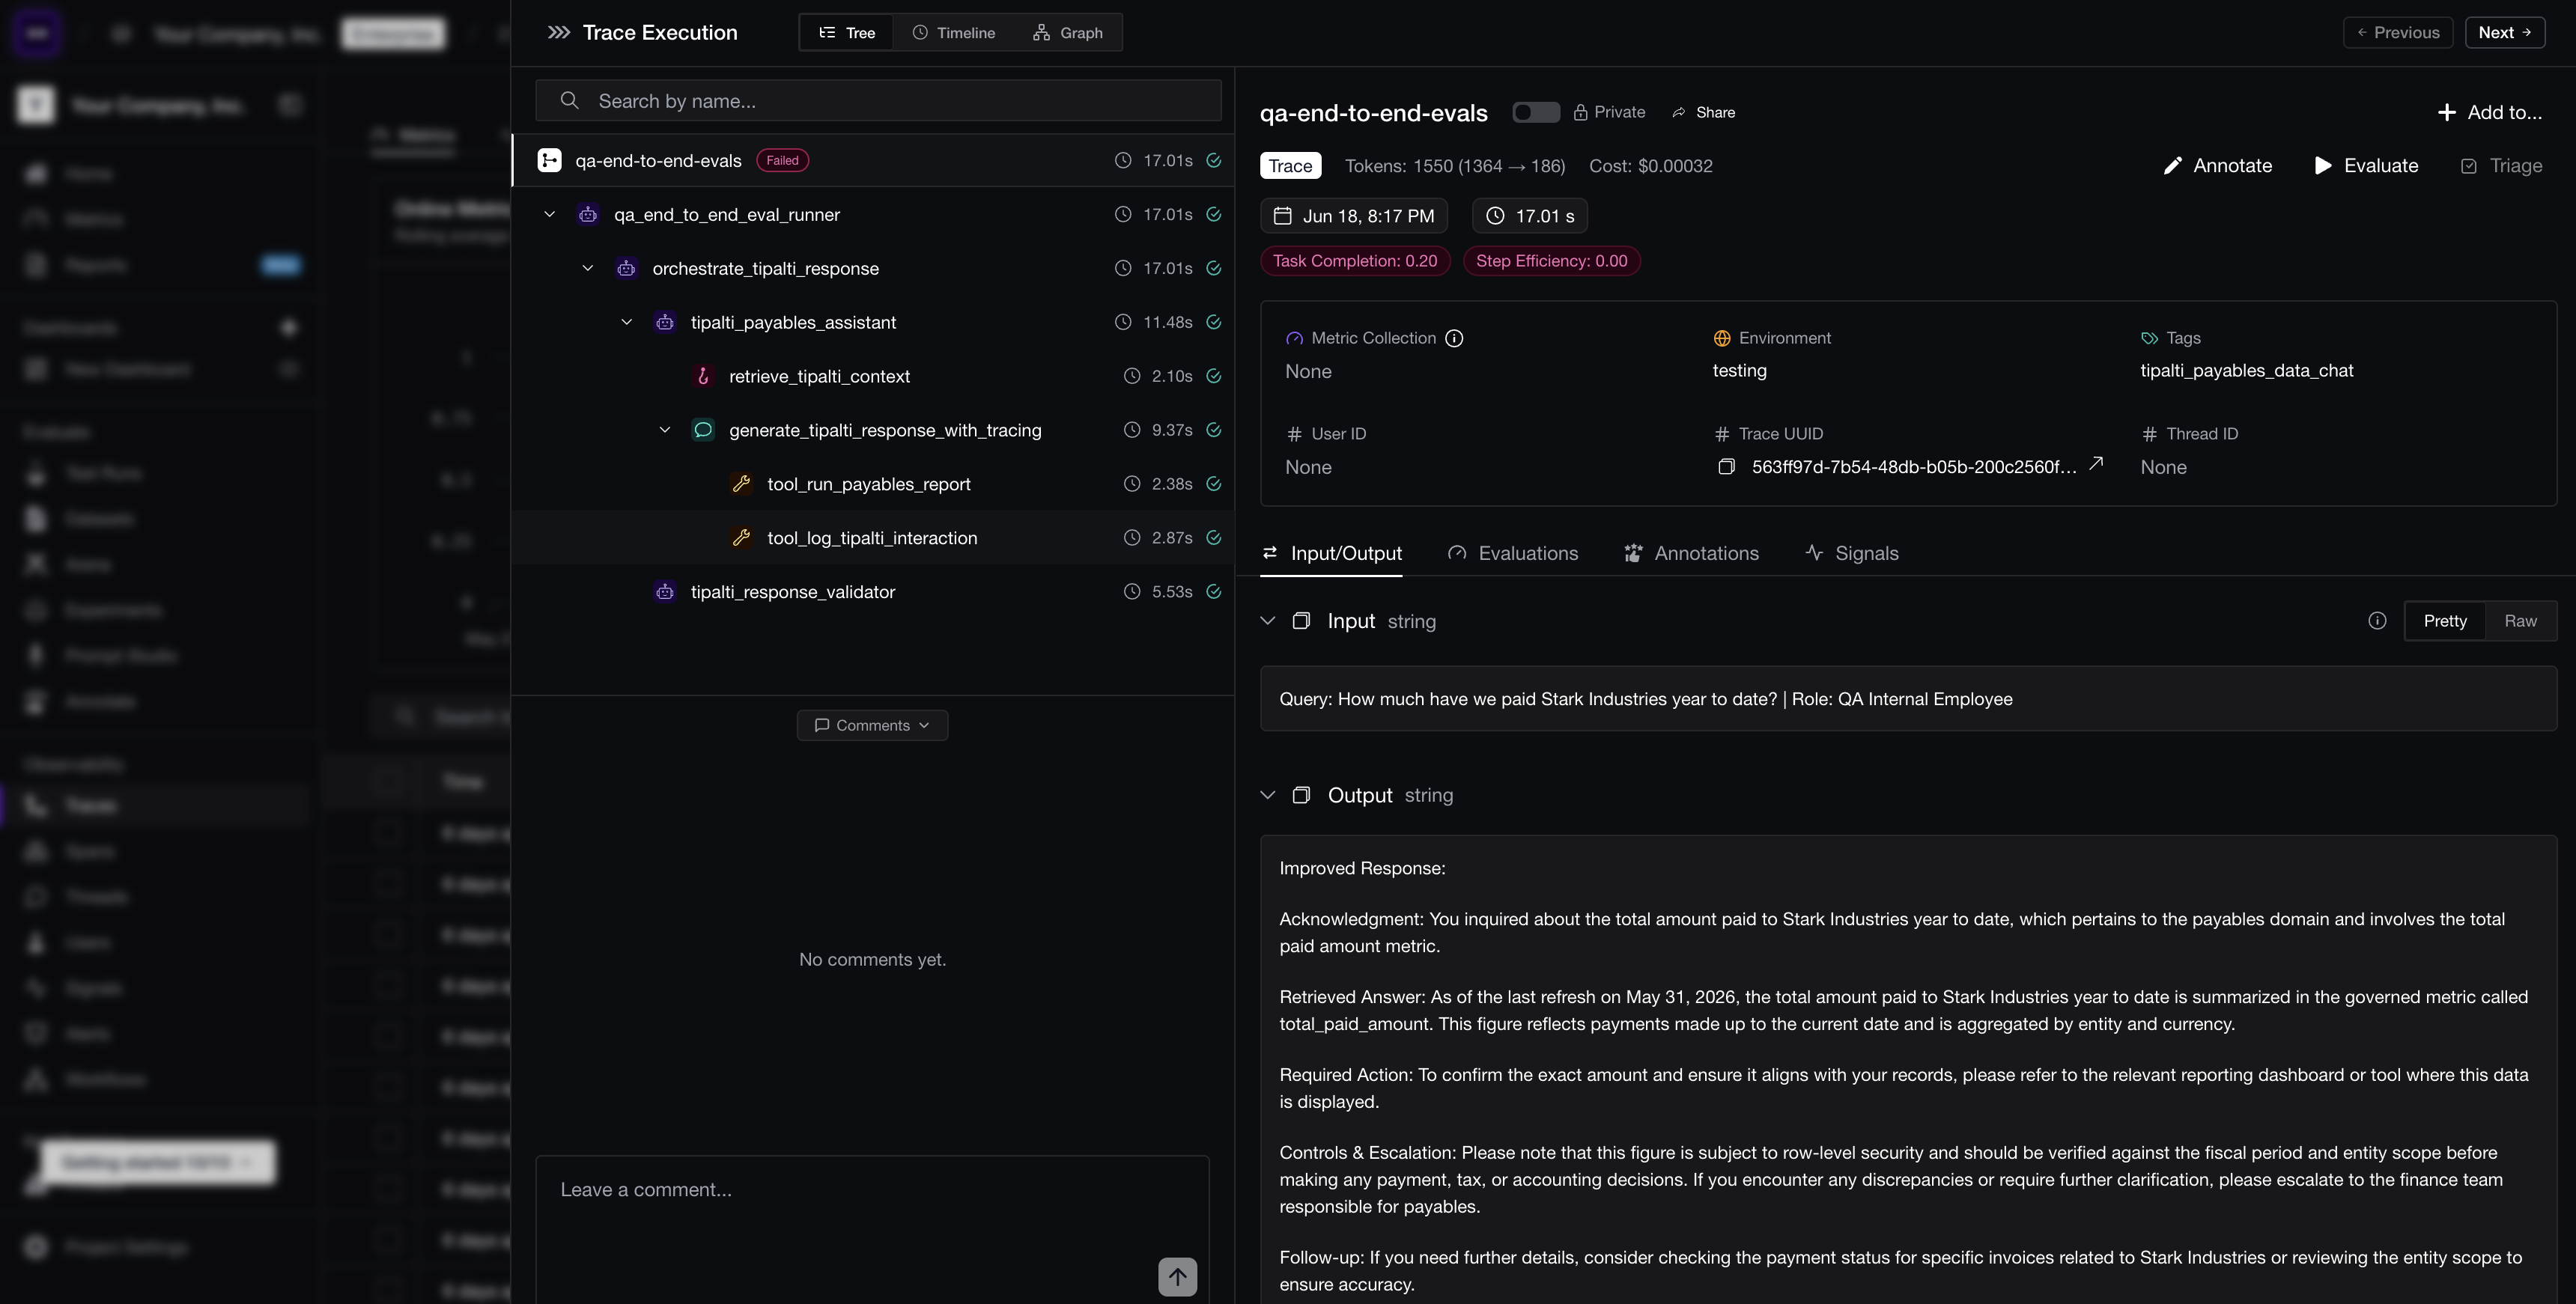Click the Share button
The width and height of the screenshot is (2576, 1304).
pyautogui.click(x=1704, y=112)
